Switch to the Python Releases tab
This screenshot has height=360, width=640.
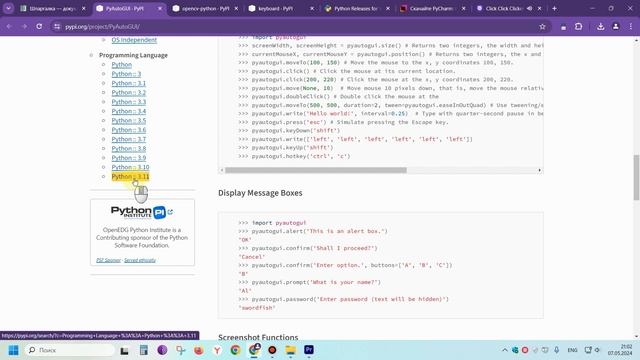pos(358,8)
